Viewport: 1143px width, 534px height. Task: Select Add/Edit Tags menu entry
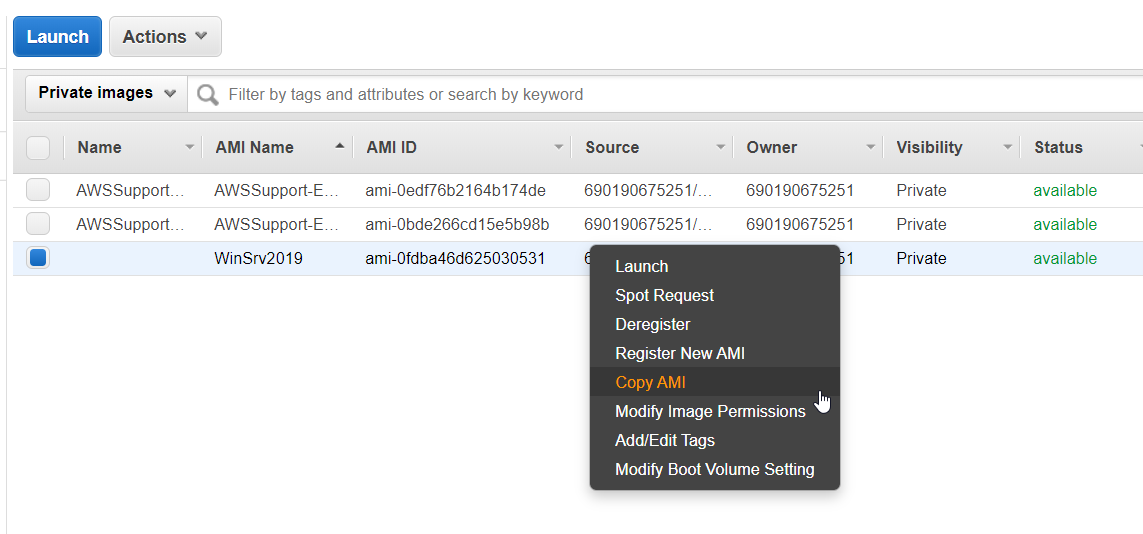point(664,440)
